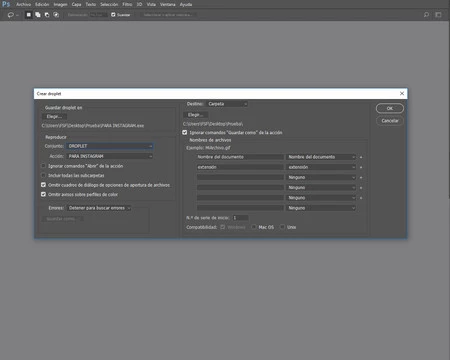The image size is (450, 360).
Task: Uncheck Ignorar comandos "Guardar como" de la acción
Action: pos(185,133)
